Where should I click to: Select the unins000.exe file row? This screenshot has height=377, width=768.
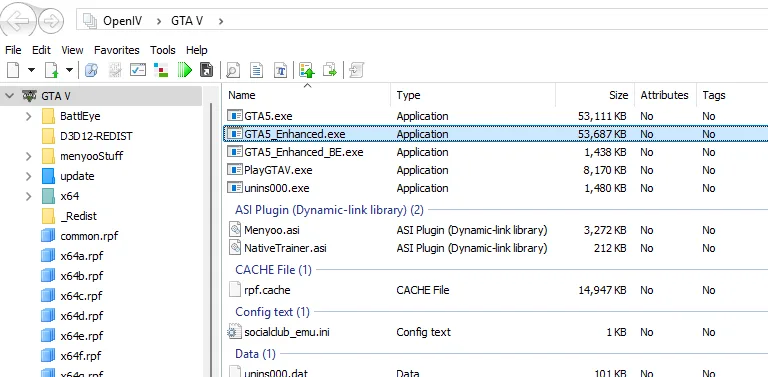click(x=496, y=188)
